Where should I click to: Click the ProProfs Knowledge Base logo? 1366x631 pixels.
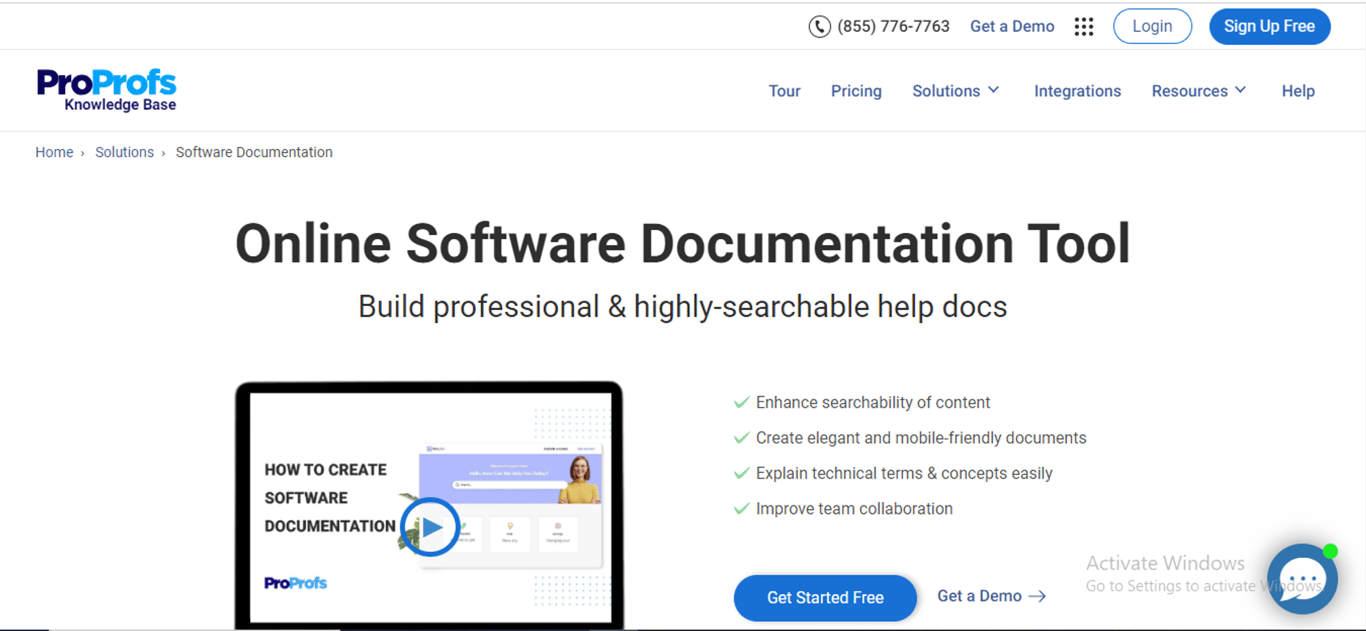107,90
